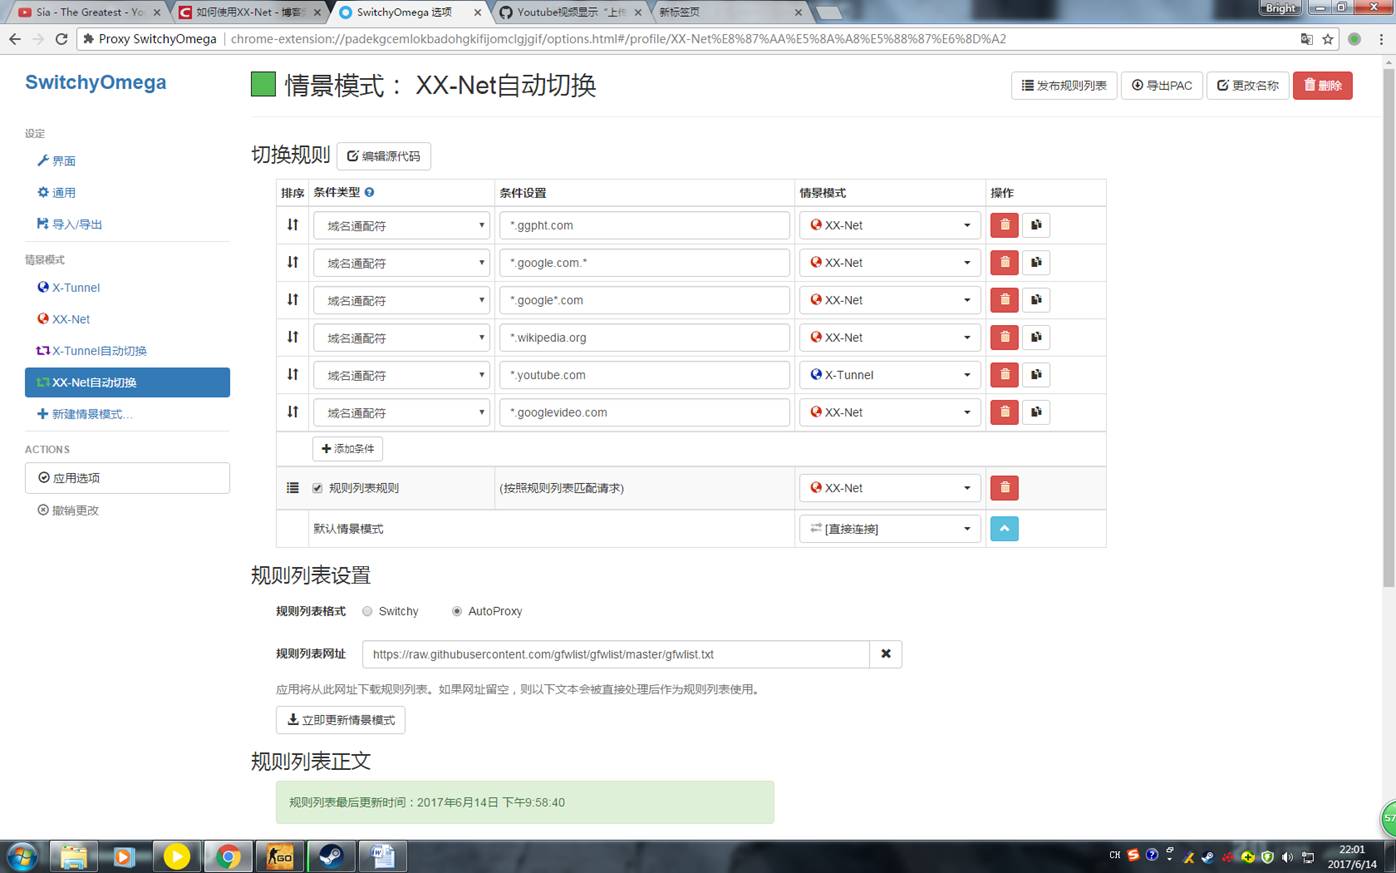1396x873 pixels.
Task: Click into the *.google.com.* condition input field
Action: 644,262
